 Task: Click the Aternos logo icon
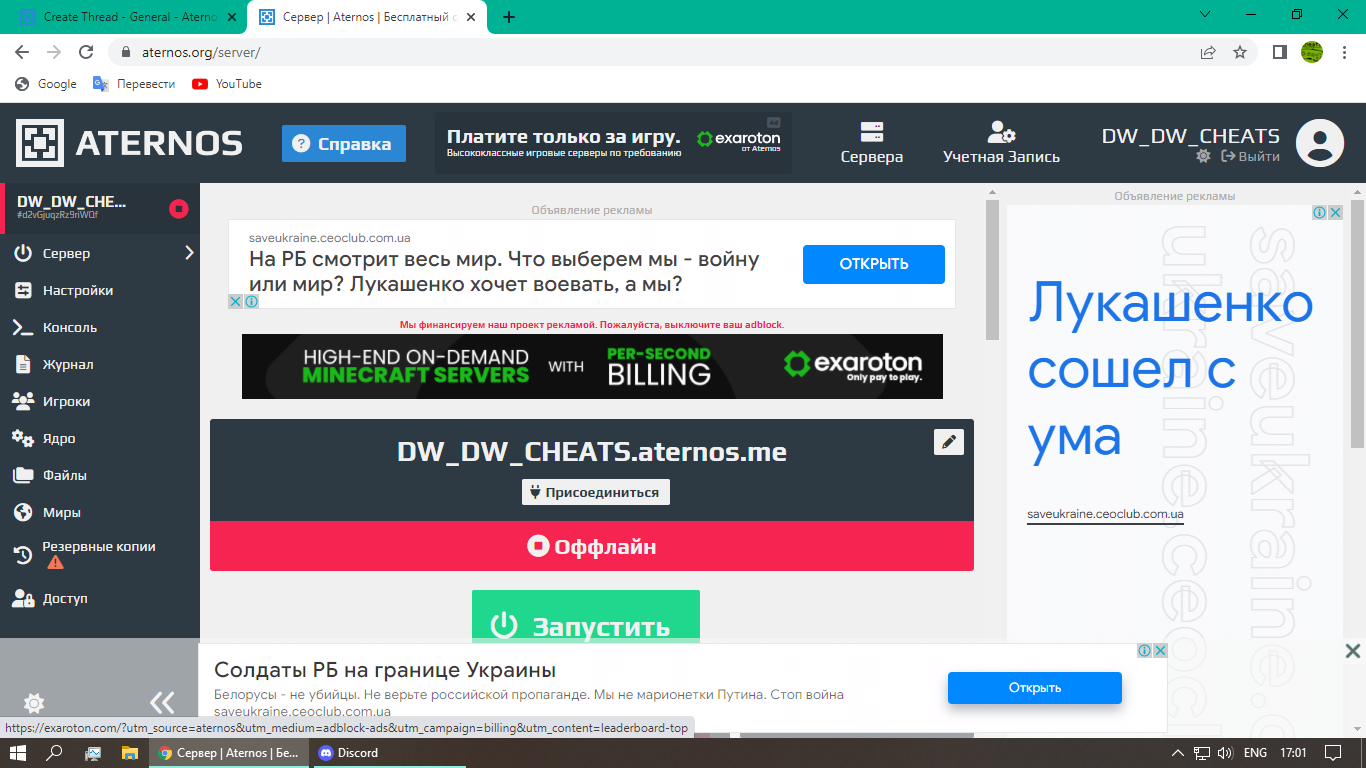point(40,143)
